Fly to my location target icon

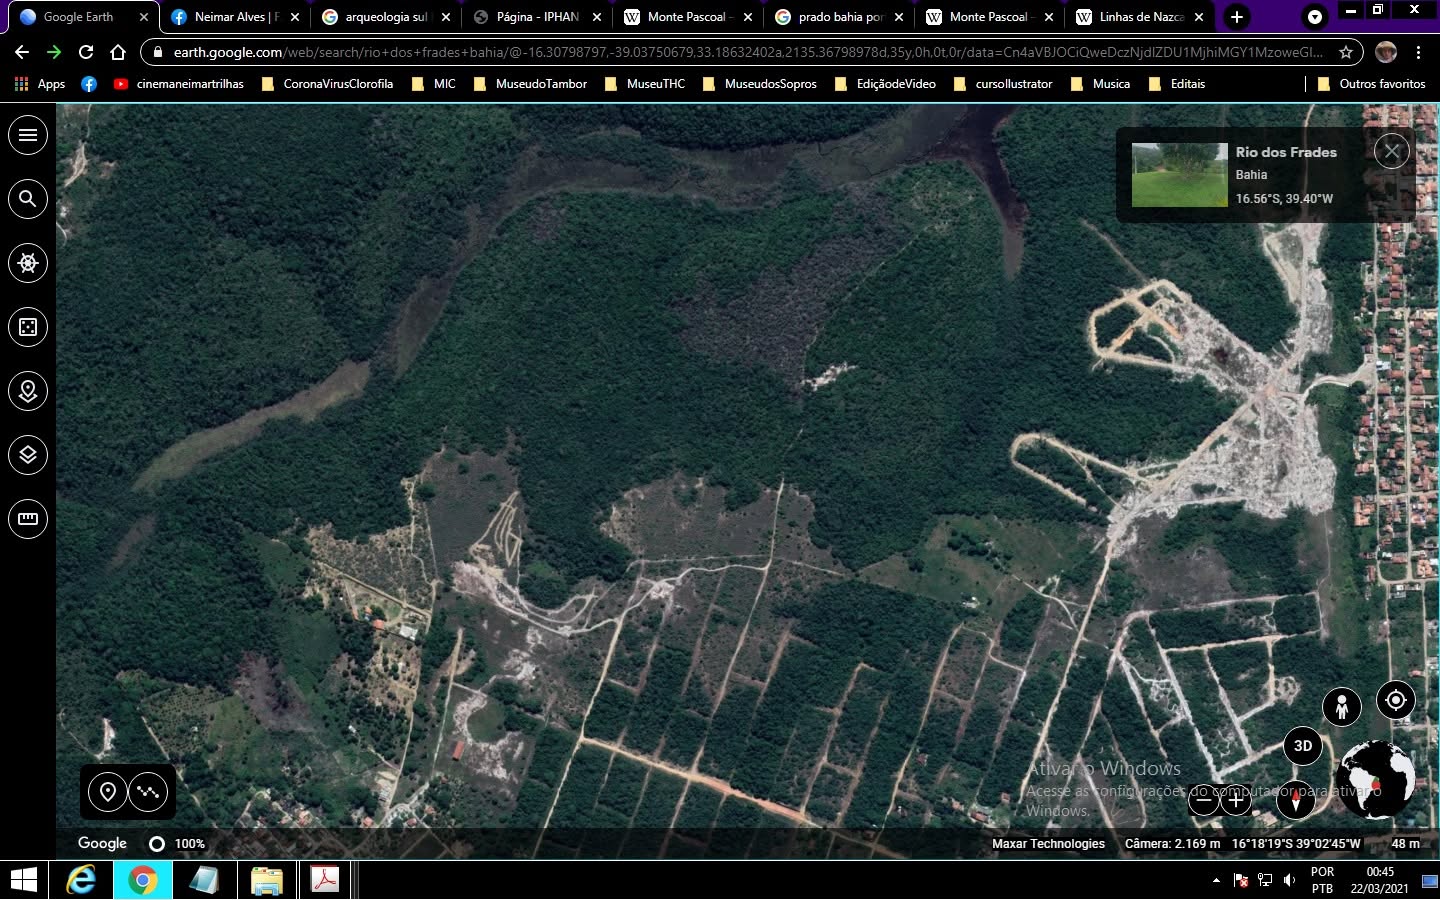[1396, 700]
